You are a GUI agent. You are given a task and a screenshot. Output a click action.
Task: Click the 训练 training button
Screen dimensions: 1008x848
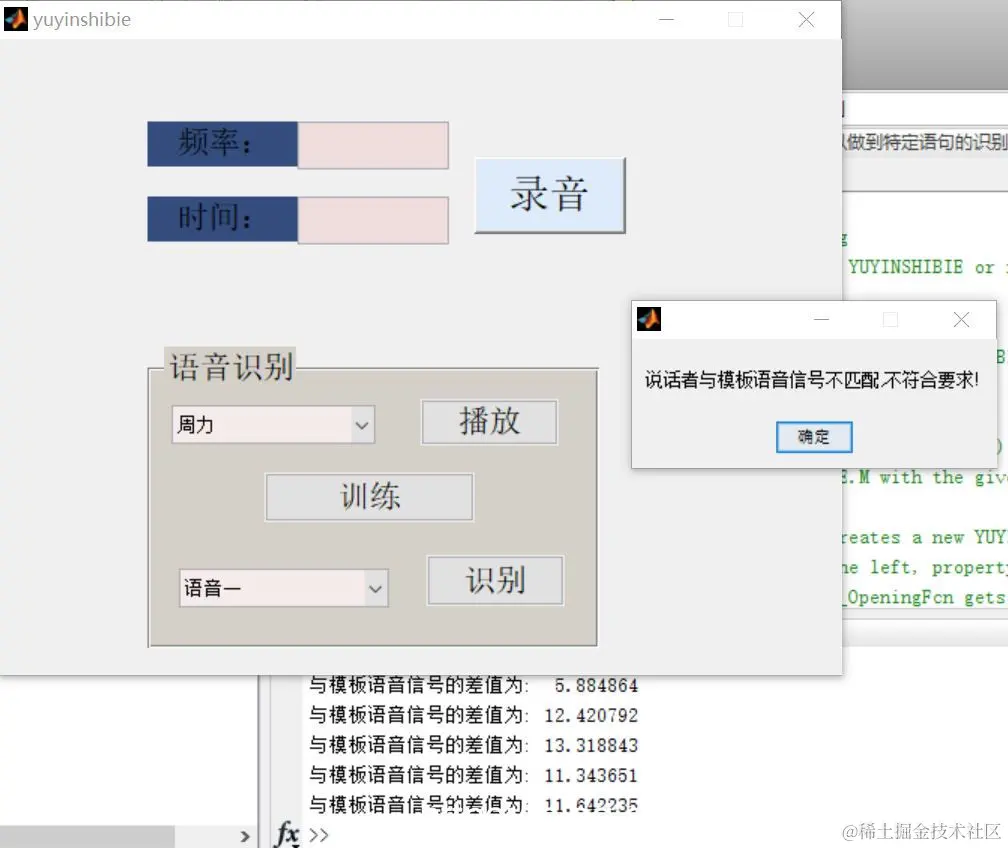click(x=368, y=497)
